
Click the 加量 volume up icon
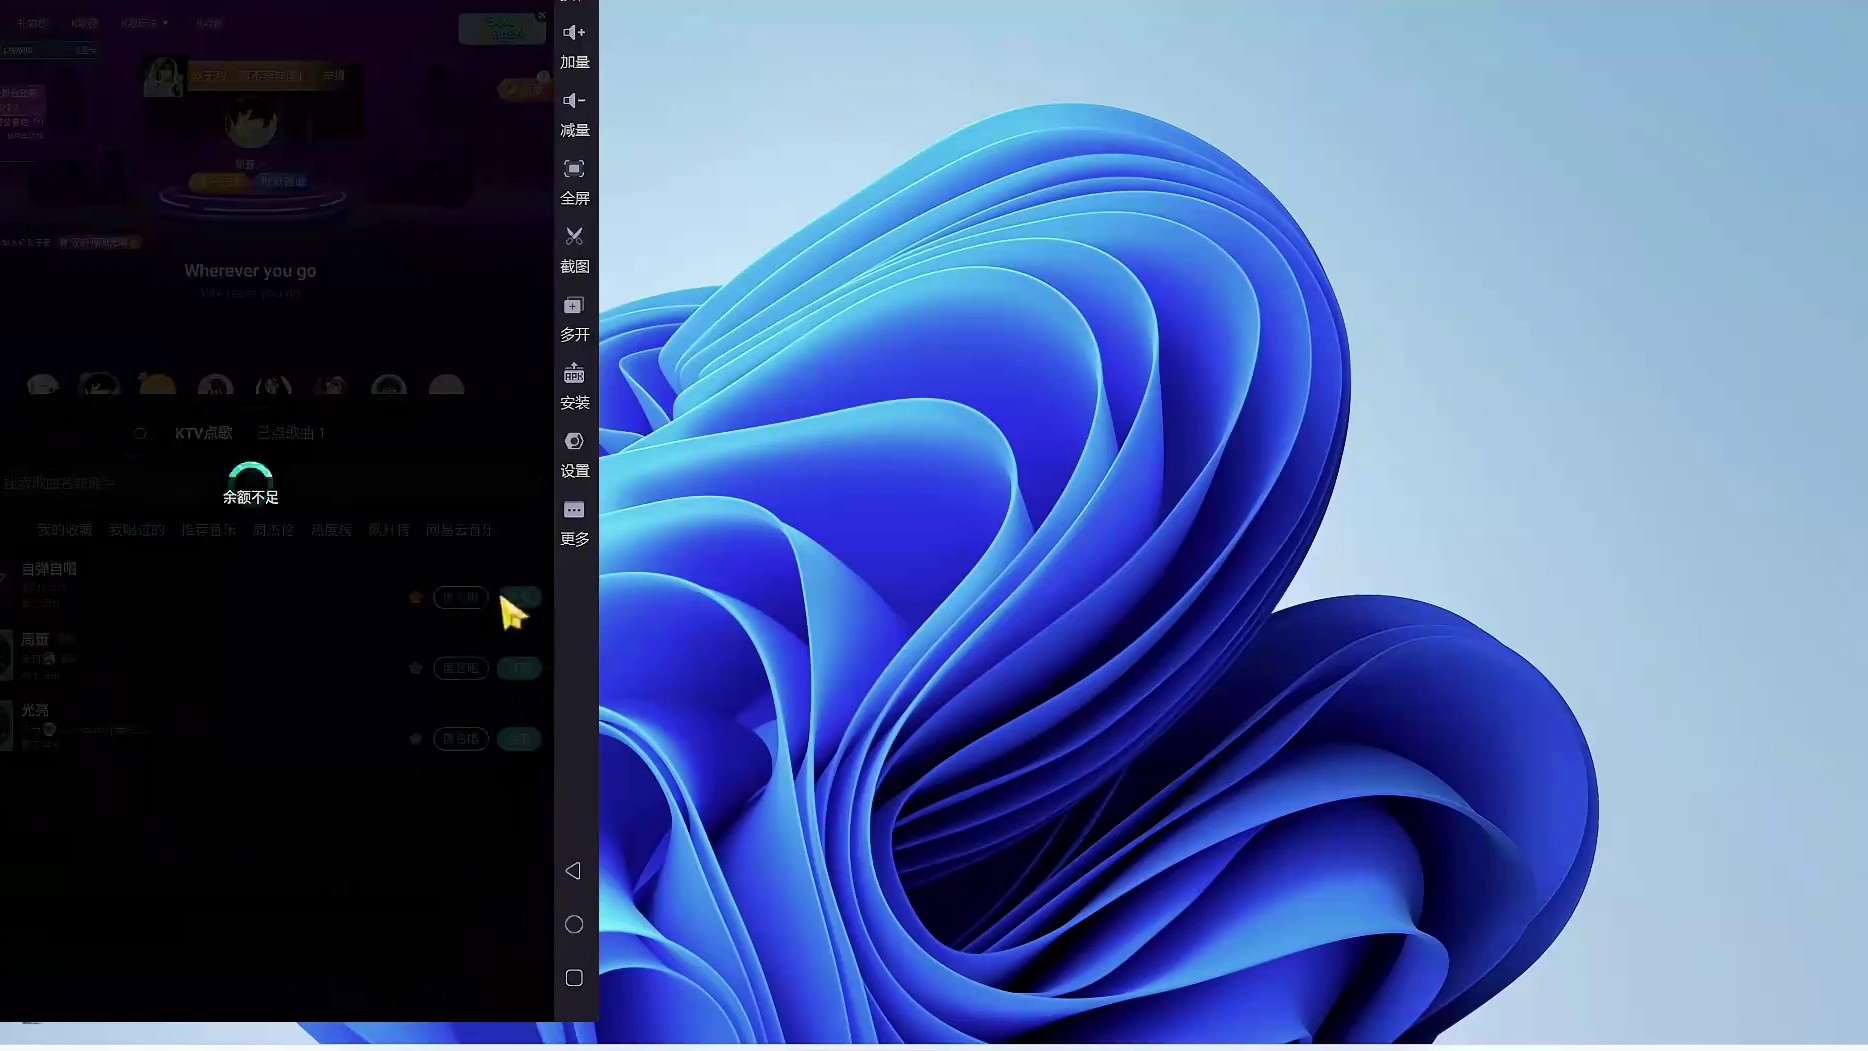click(574, 33)
